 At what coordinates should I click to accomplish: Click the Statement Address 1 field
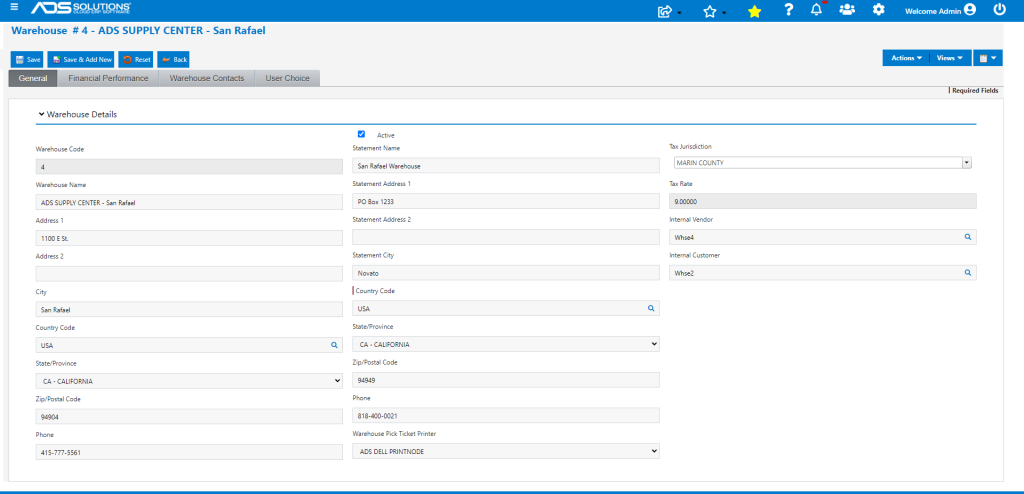[505, 201]
